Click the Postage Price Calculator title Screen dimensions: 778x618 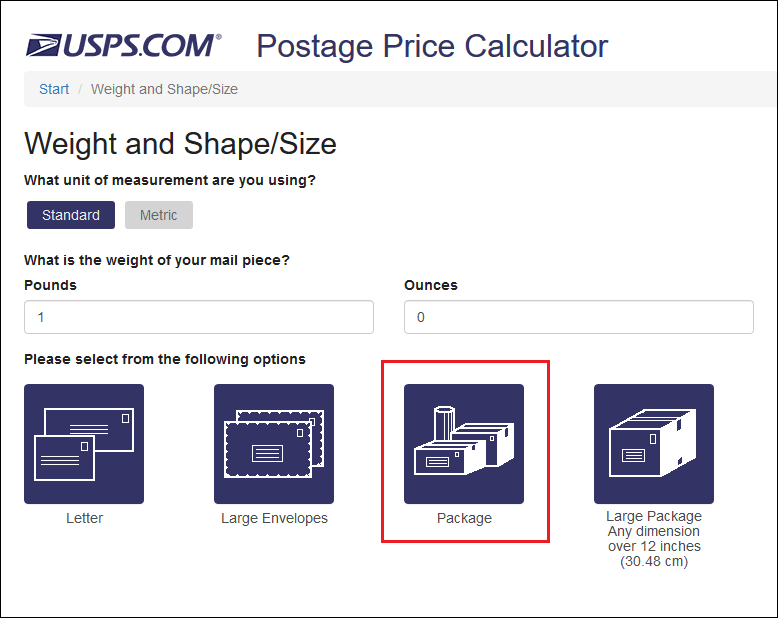pos(432,46)
